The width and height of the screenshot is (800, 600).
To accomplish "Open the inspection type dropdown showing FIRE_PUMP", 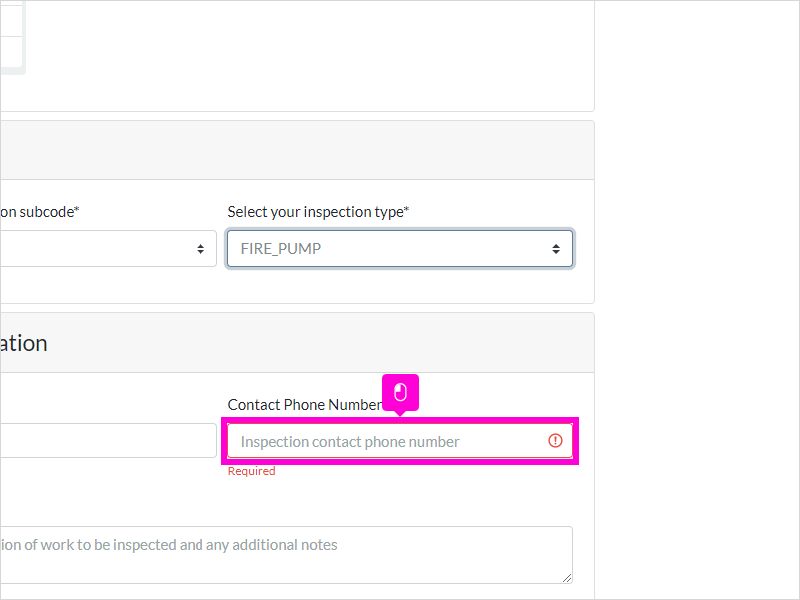I will pos(400,248).
